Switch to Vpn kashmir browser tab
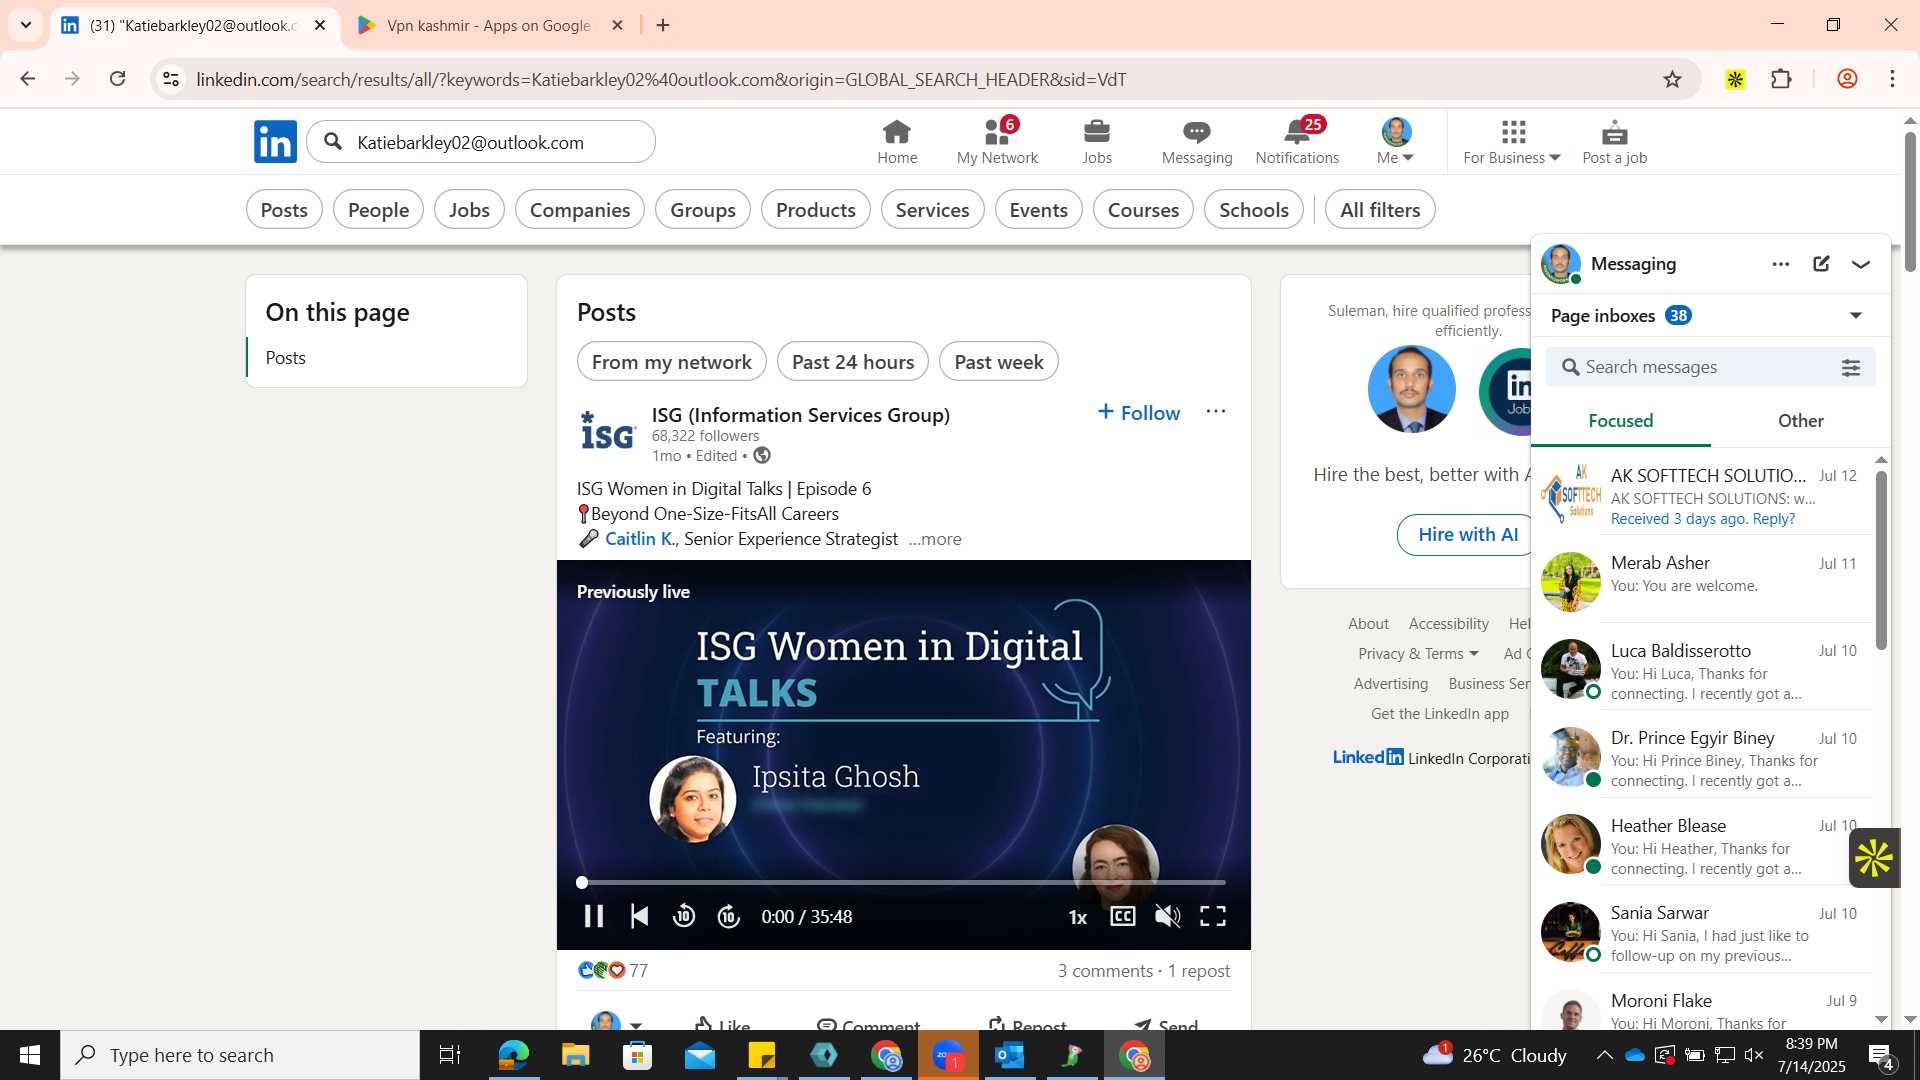The image size is (1920, 1080). pyautogui.click(x=488, y=25)
